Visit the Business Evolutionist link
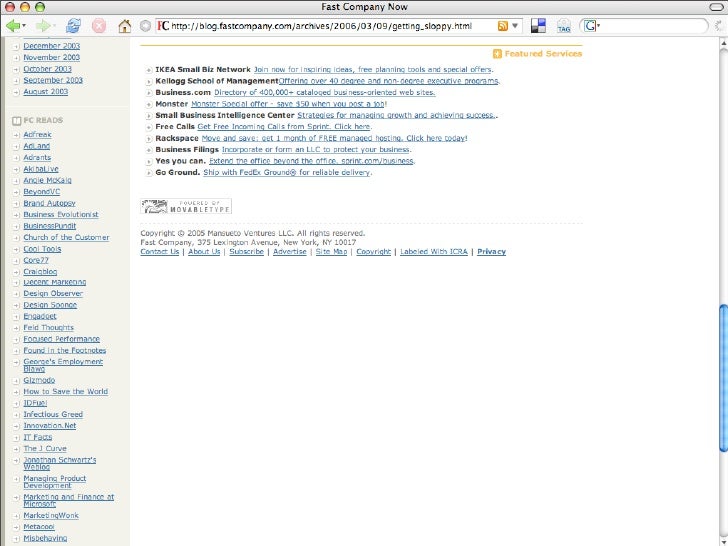 pos(61,214)
